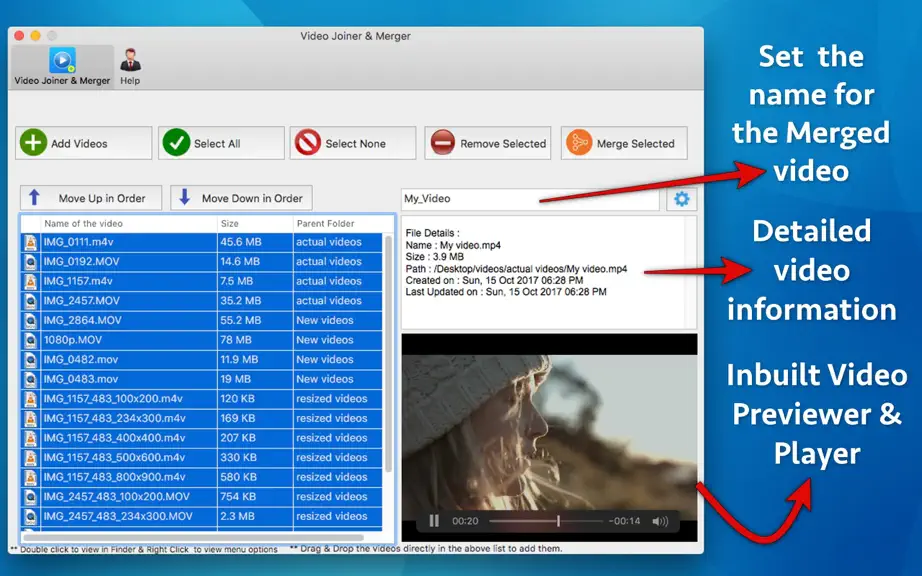Select the IMG_2864.MOV row
922x576 pixels.
tap(202, 320)
